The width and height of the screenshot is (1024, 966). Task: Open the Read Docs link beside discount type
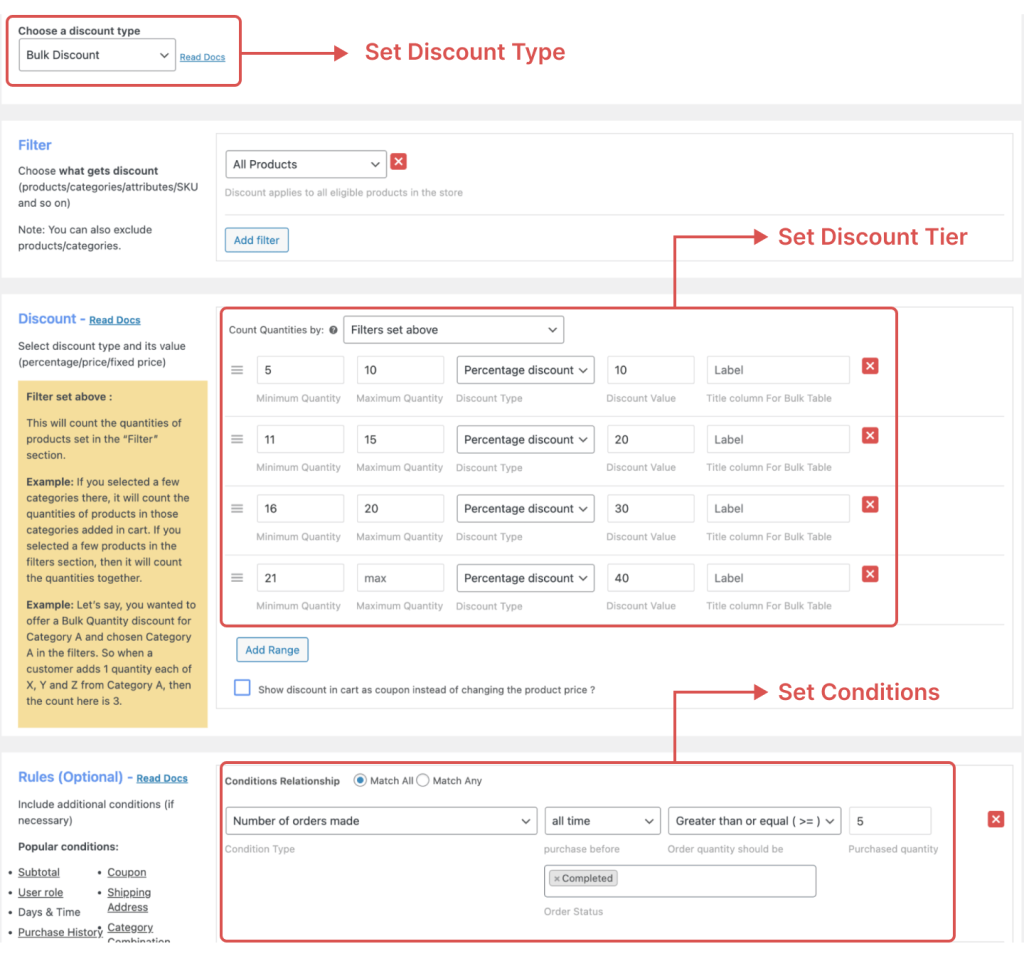click(202, 57)
